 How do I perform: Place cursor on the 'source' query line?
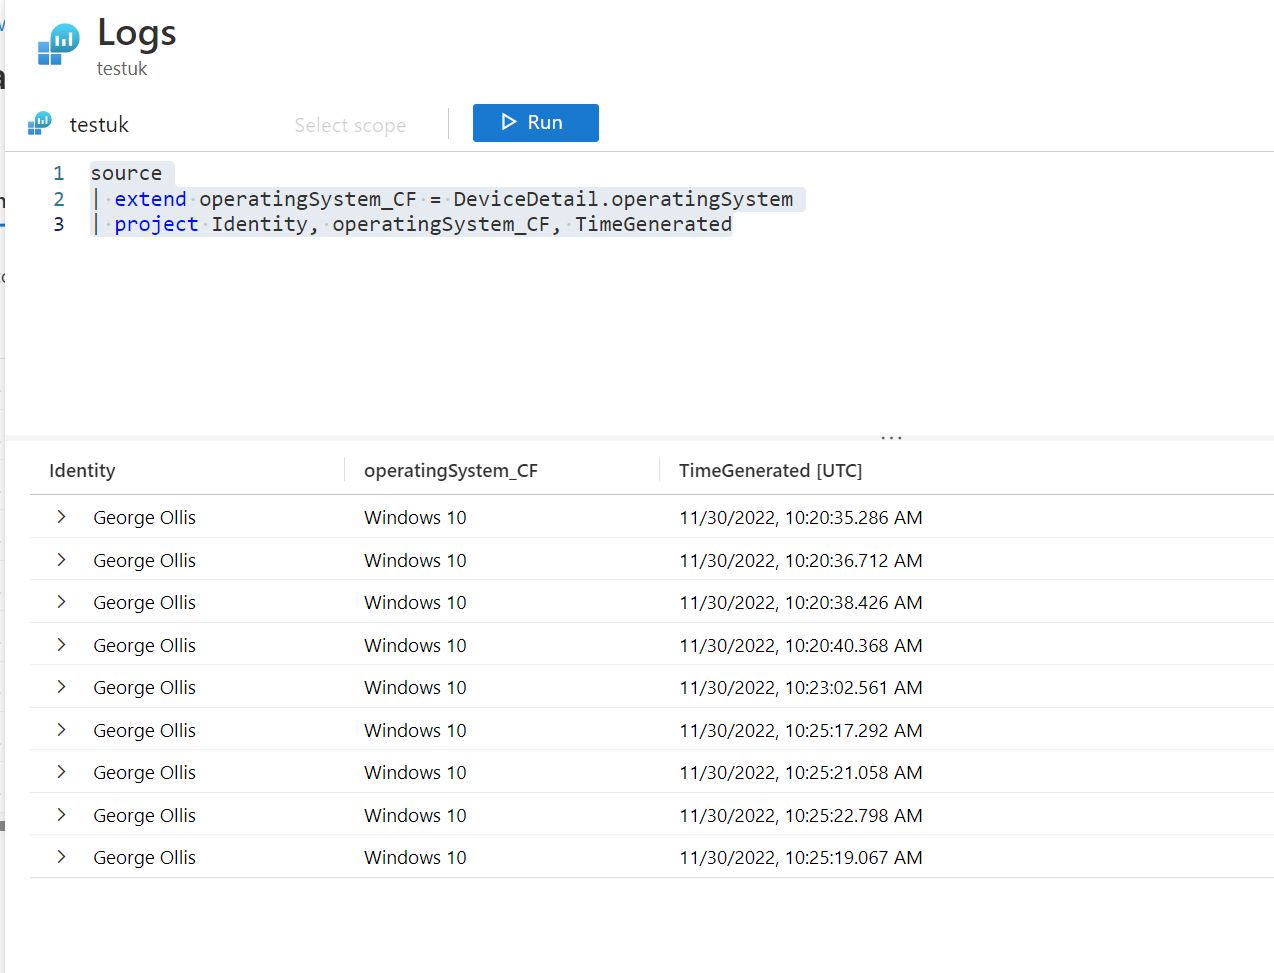(x=126, y=173)
